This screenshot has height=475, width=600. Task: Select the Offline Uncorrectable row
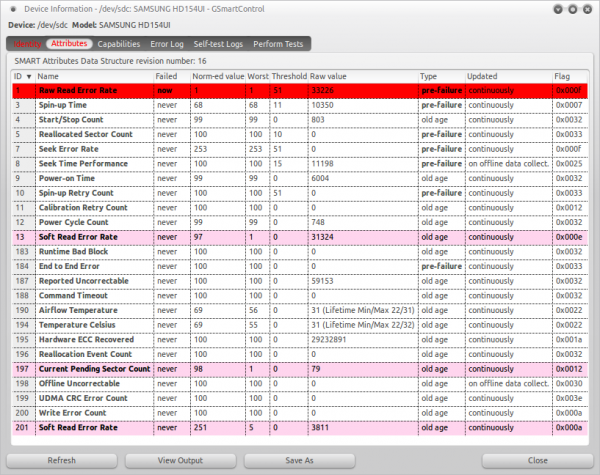(300, 384)
